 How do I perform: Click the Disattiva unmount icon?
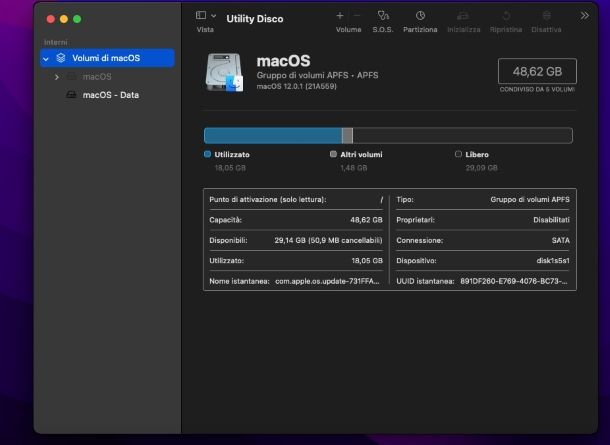[x=547, y=16]
